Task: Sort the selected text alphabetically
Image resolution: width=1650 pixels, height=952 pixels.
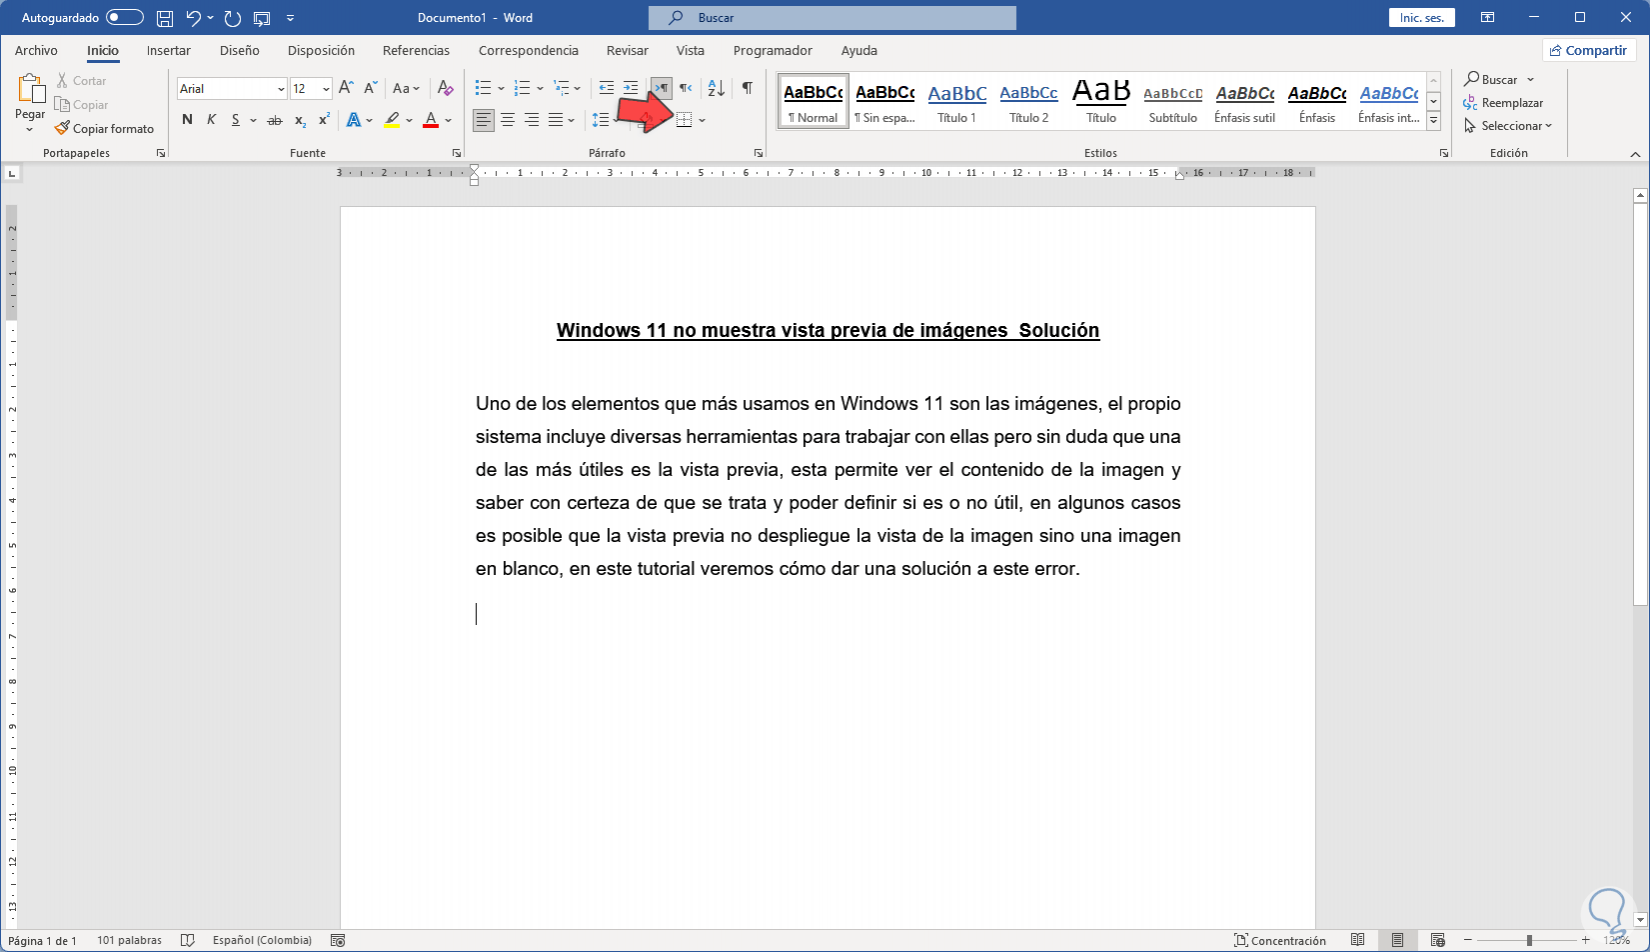Action: [x=716, y=89]
